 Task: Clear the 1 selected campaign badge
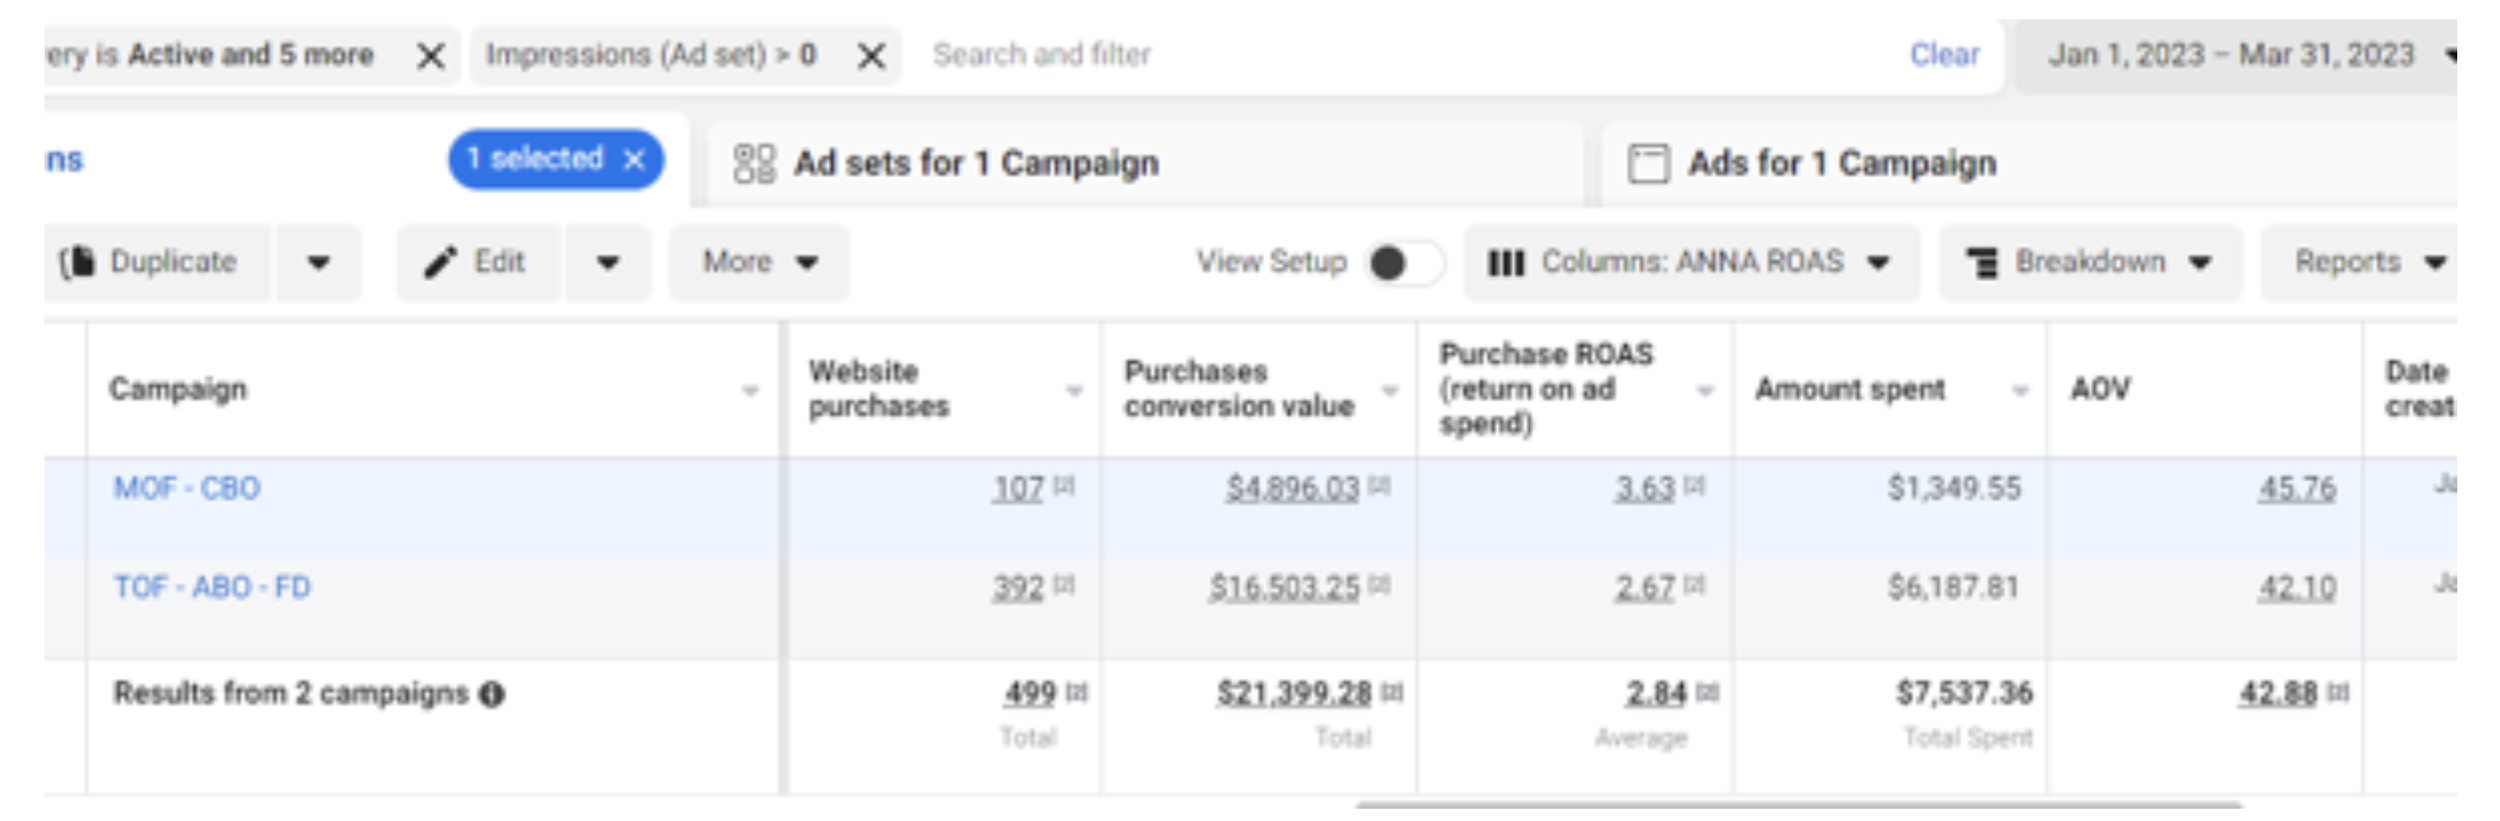(x=634, y=159)
